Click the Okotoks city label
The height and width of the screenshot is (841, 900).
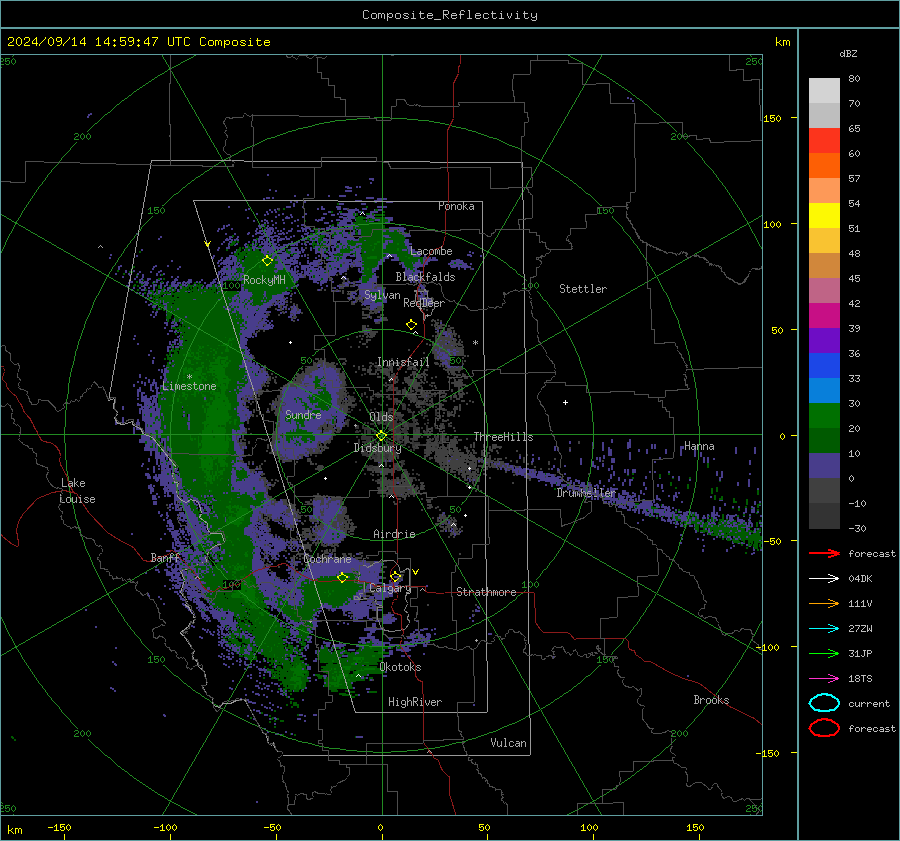[400, 667]
